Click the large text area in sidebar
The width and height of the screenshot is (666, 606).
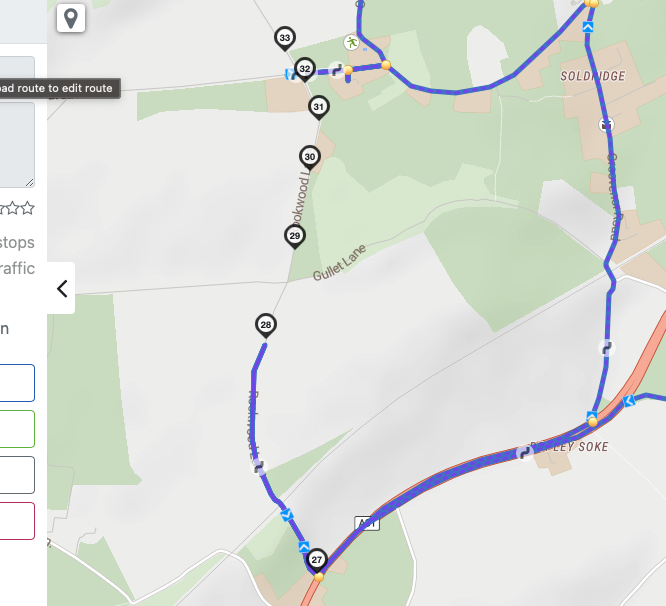[x=17, y=144]
